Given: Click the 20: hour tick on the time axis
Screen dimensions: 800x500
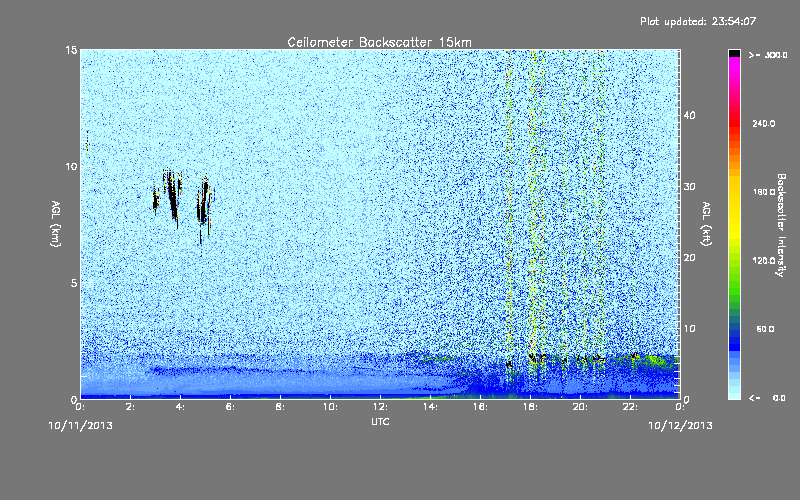Looking at the screenshot, I should click(580, 407).
